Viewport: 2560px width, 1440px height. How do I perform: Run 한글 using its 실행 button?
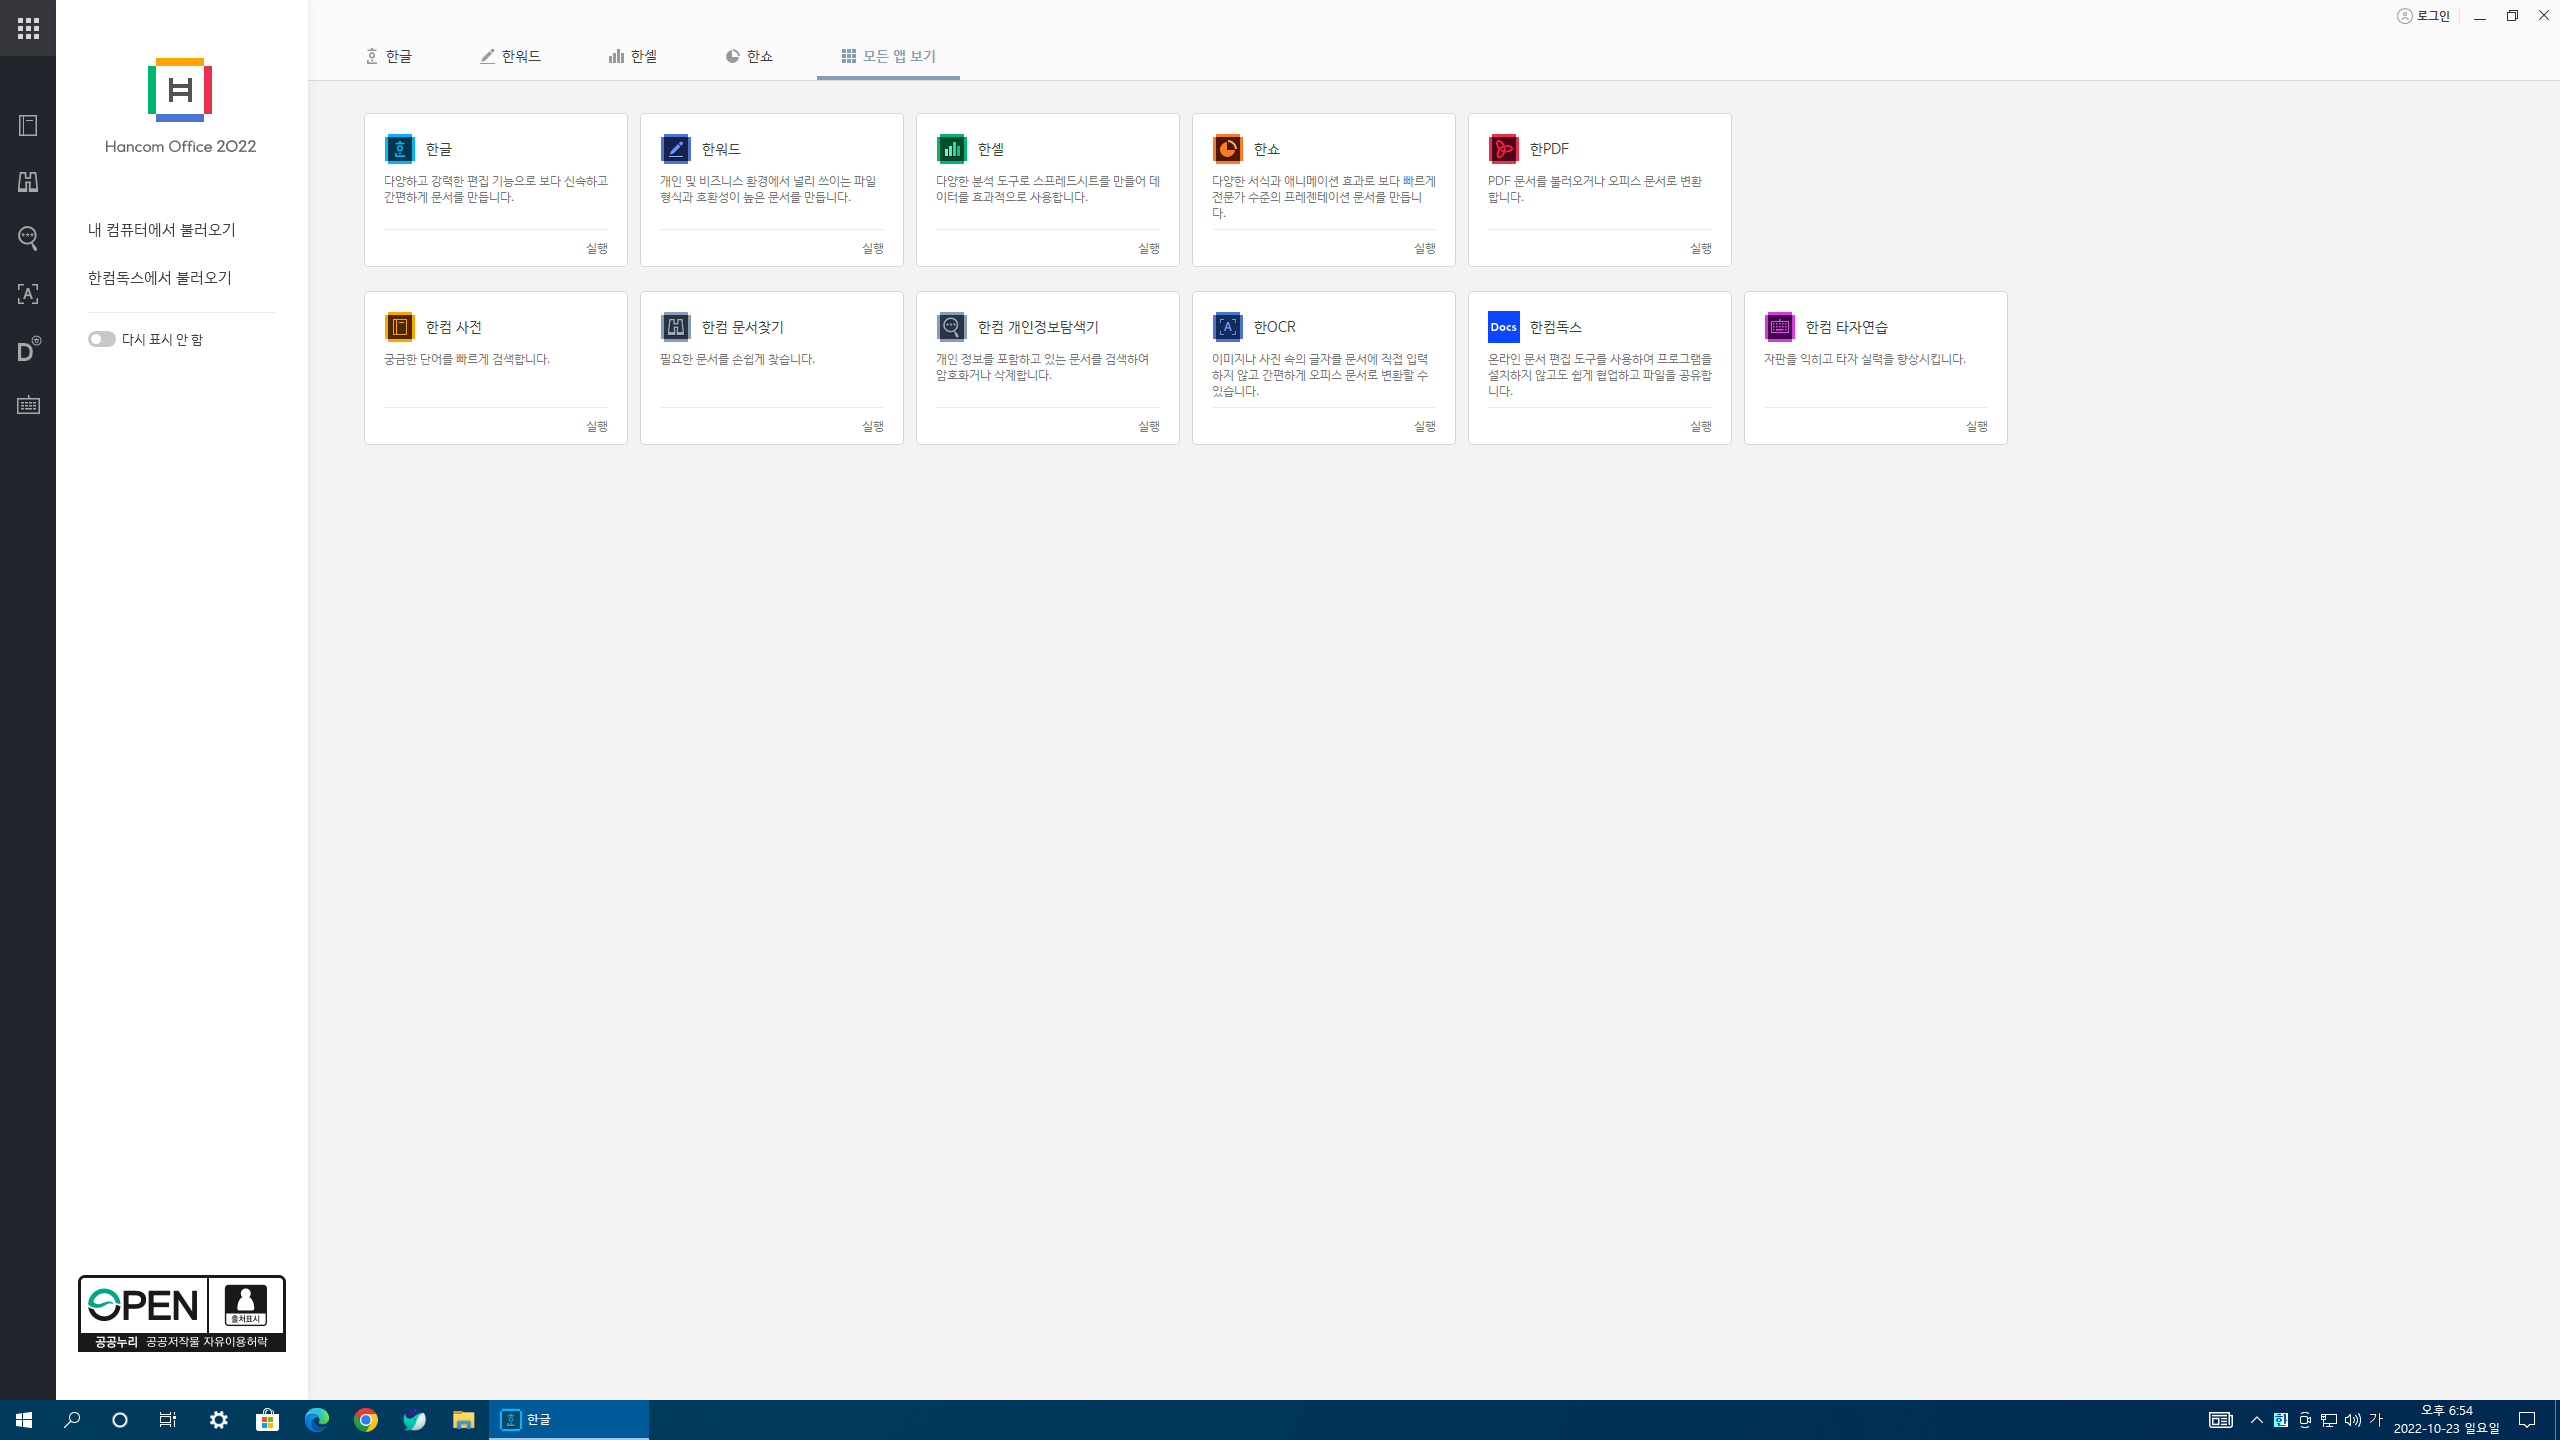point(596,248)
